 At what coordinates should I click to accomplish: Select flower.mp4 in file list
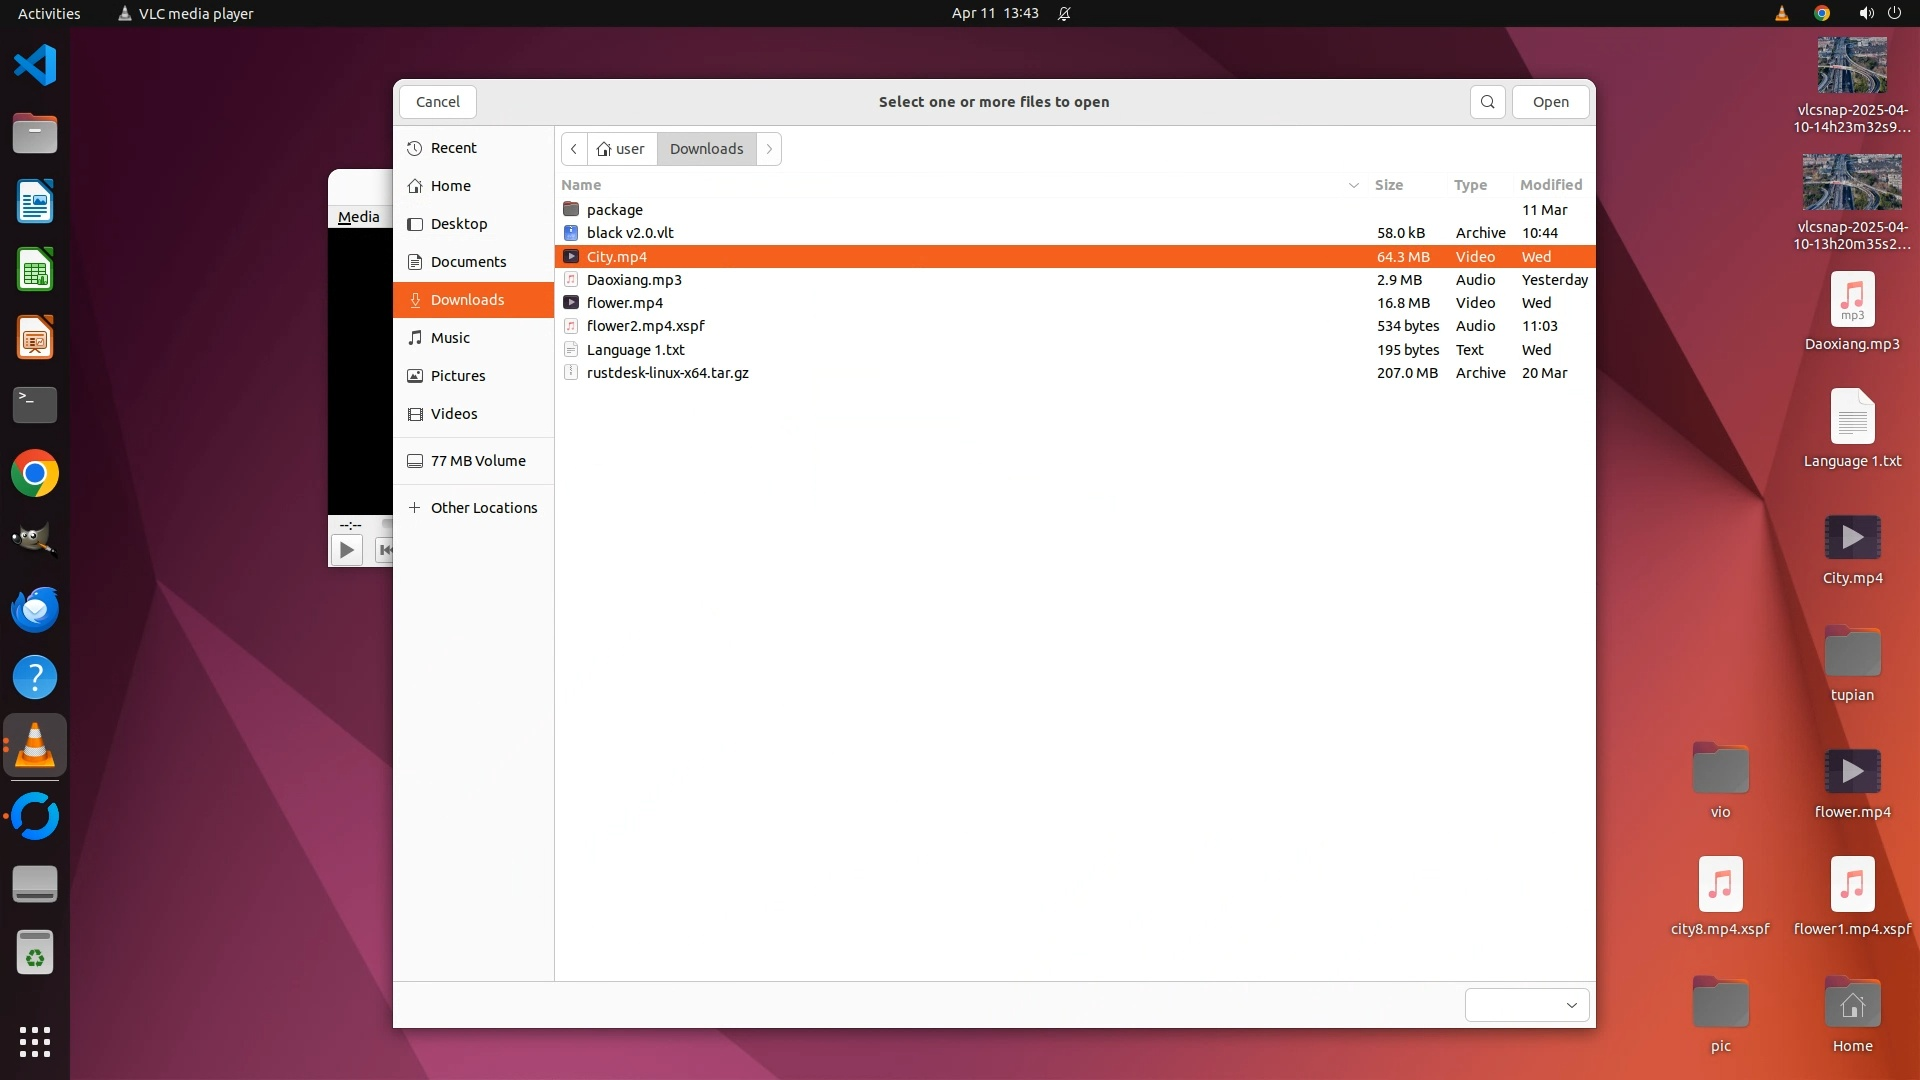point(625,303)
